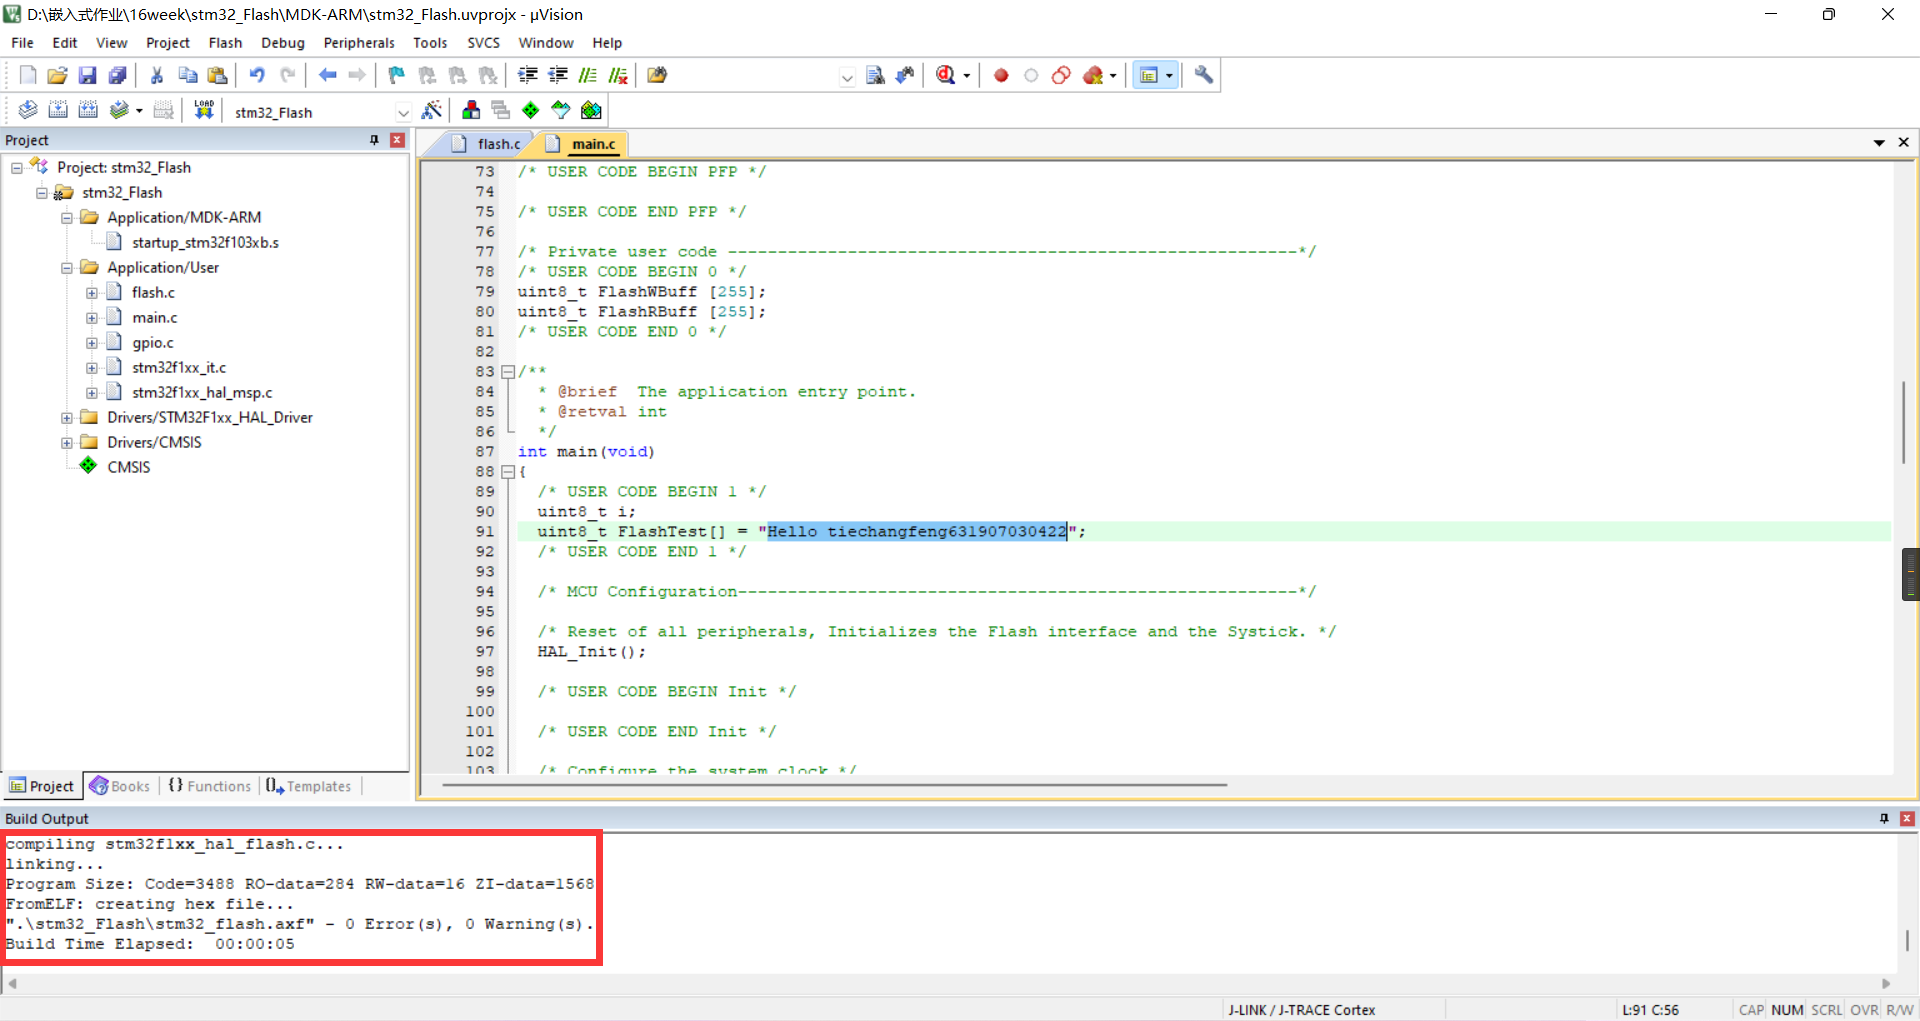
Task: Click the HAL_Init(); line in the editor
Action: [592, 652]
